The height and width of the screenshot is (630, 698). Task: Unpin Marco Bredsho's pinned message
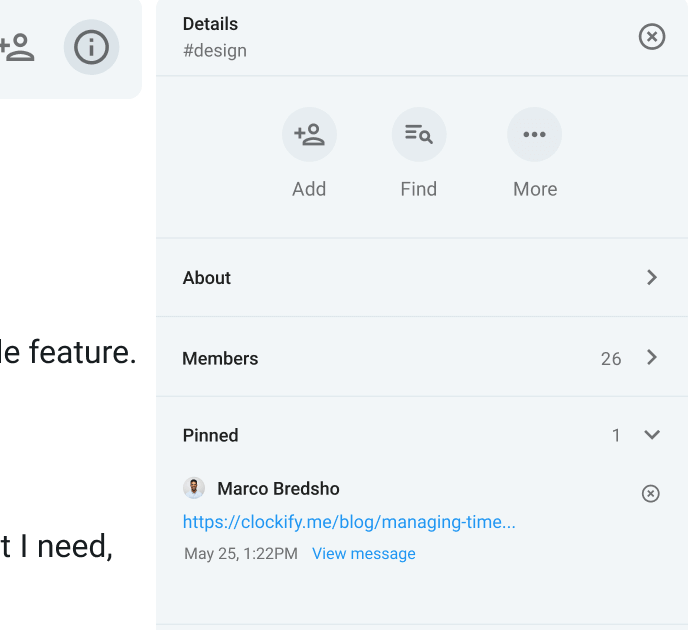coord(650,493)
